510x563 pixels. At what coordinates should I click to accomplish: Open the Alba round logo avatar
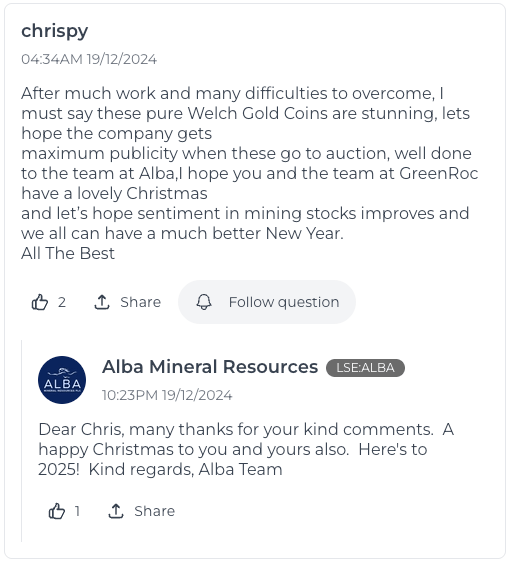coord(62,380)
